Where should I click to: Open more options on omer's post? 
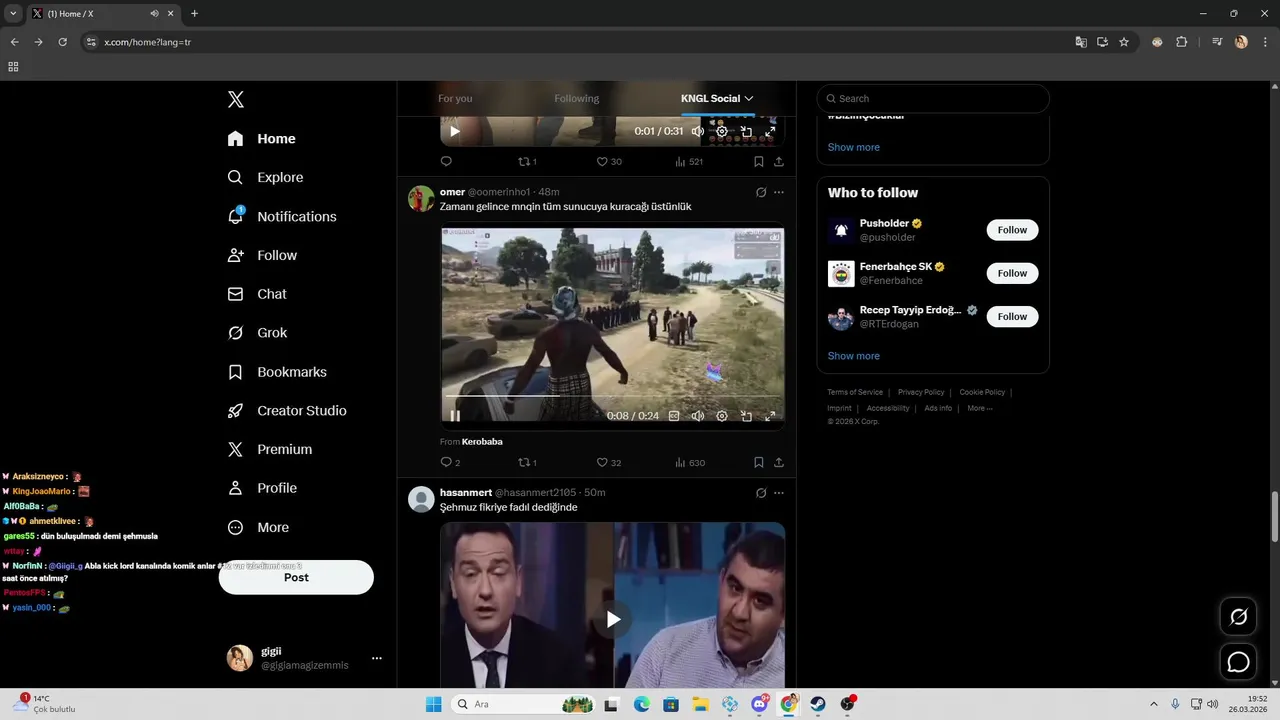click(x=779, y=192)
